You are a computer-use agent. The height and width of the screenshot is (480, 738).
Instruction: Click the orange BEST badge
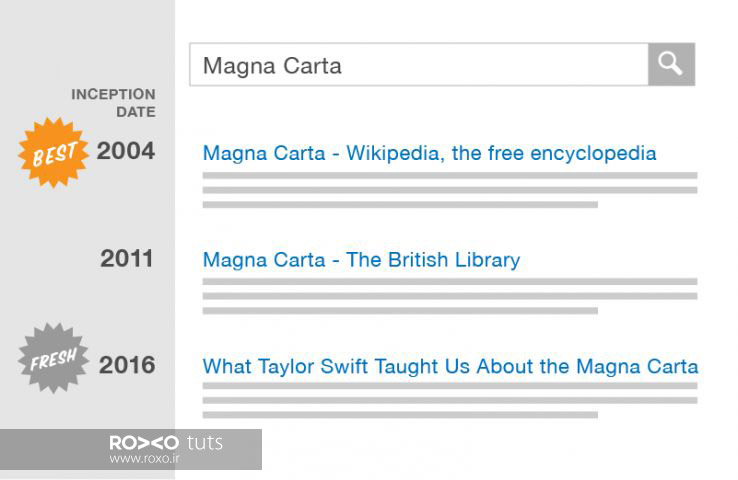pyautogui.click(x=53, y=152)
